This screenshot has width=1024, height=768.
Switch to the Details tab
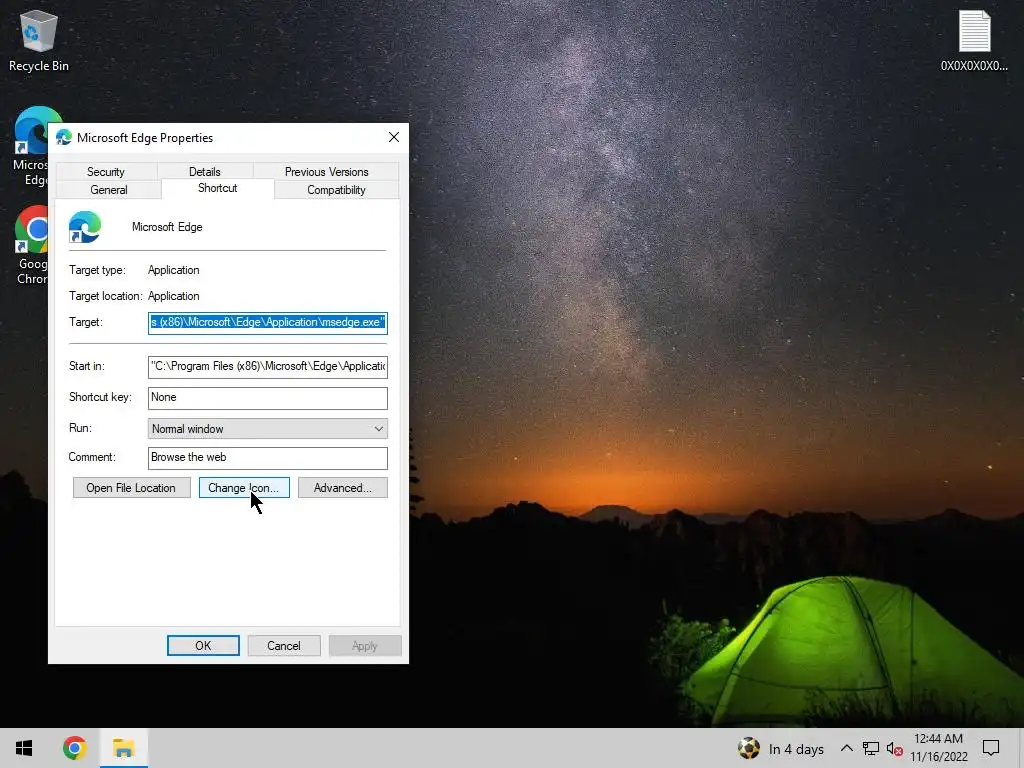(205, 171)
